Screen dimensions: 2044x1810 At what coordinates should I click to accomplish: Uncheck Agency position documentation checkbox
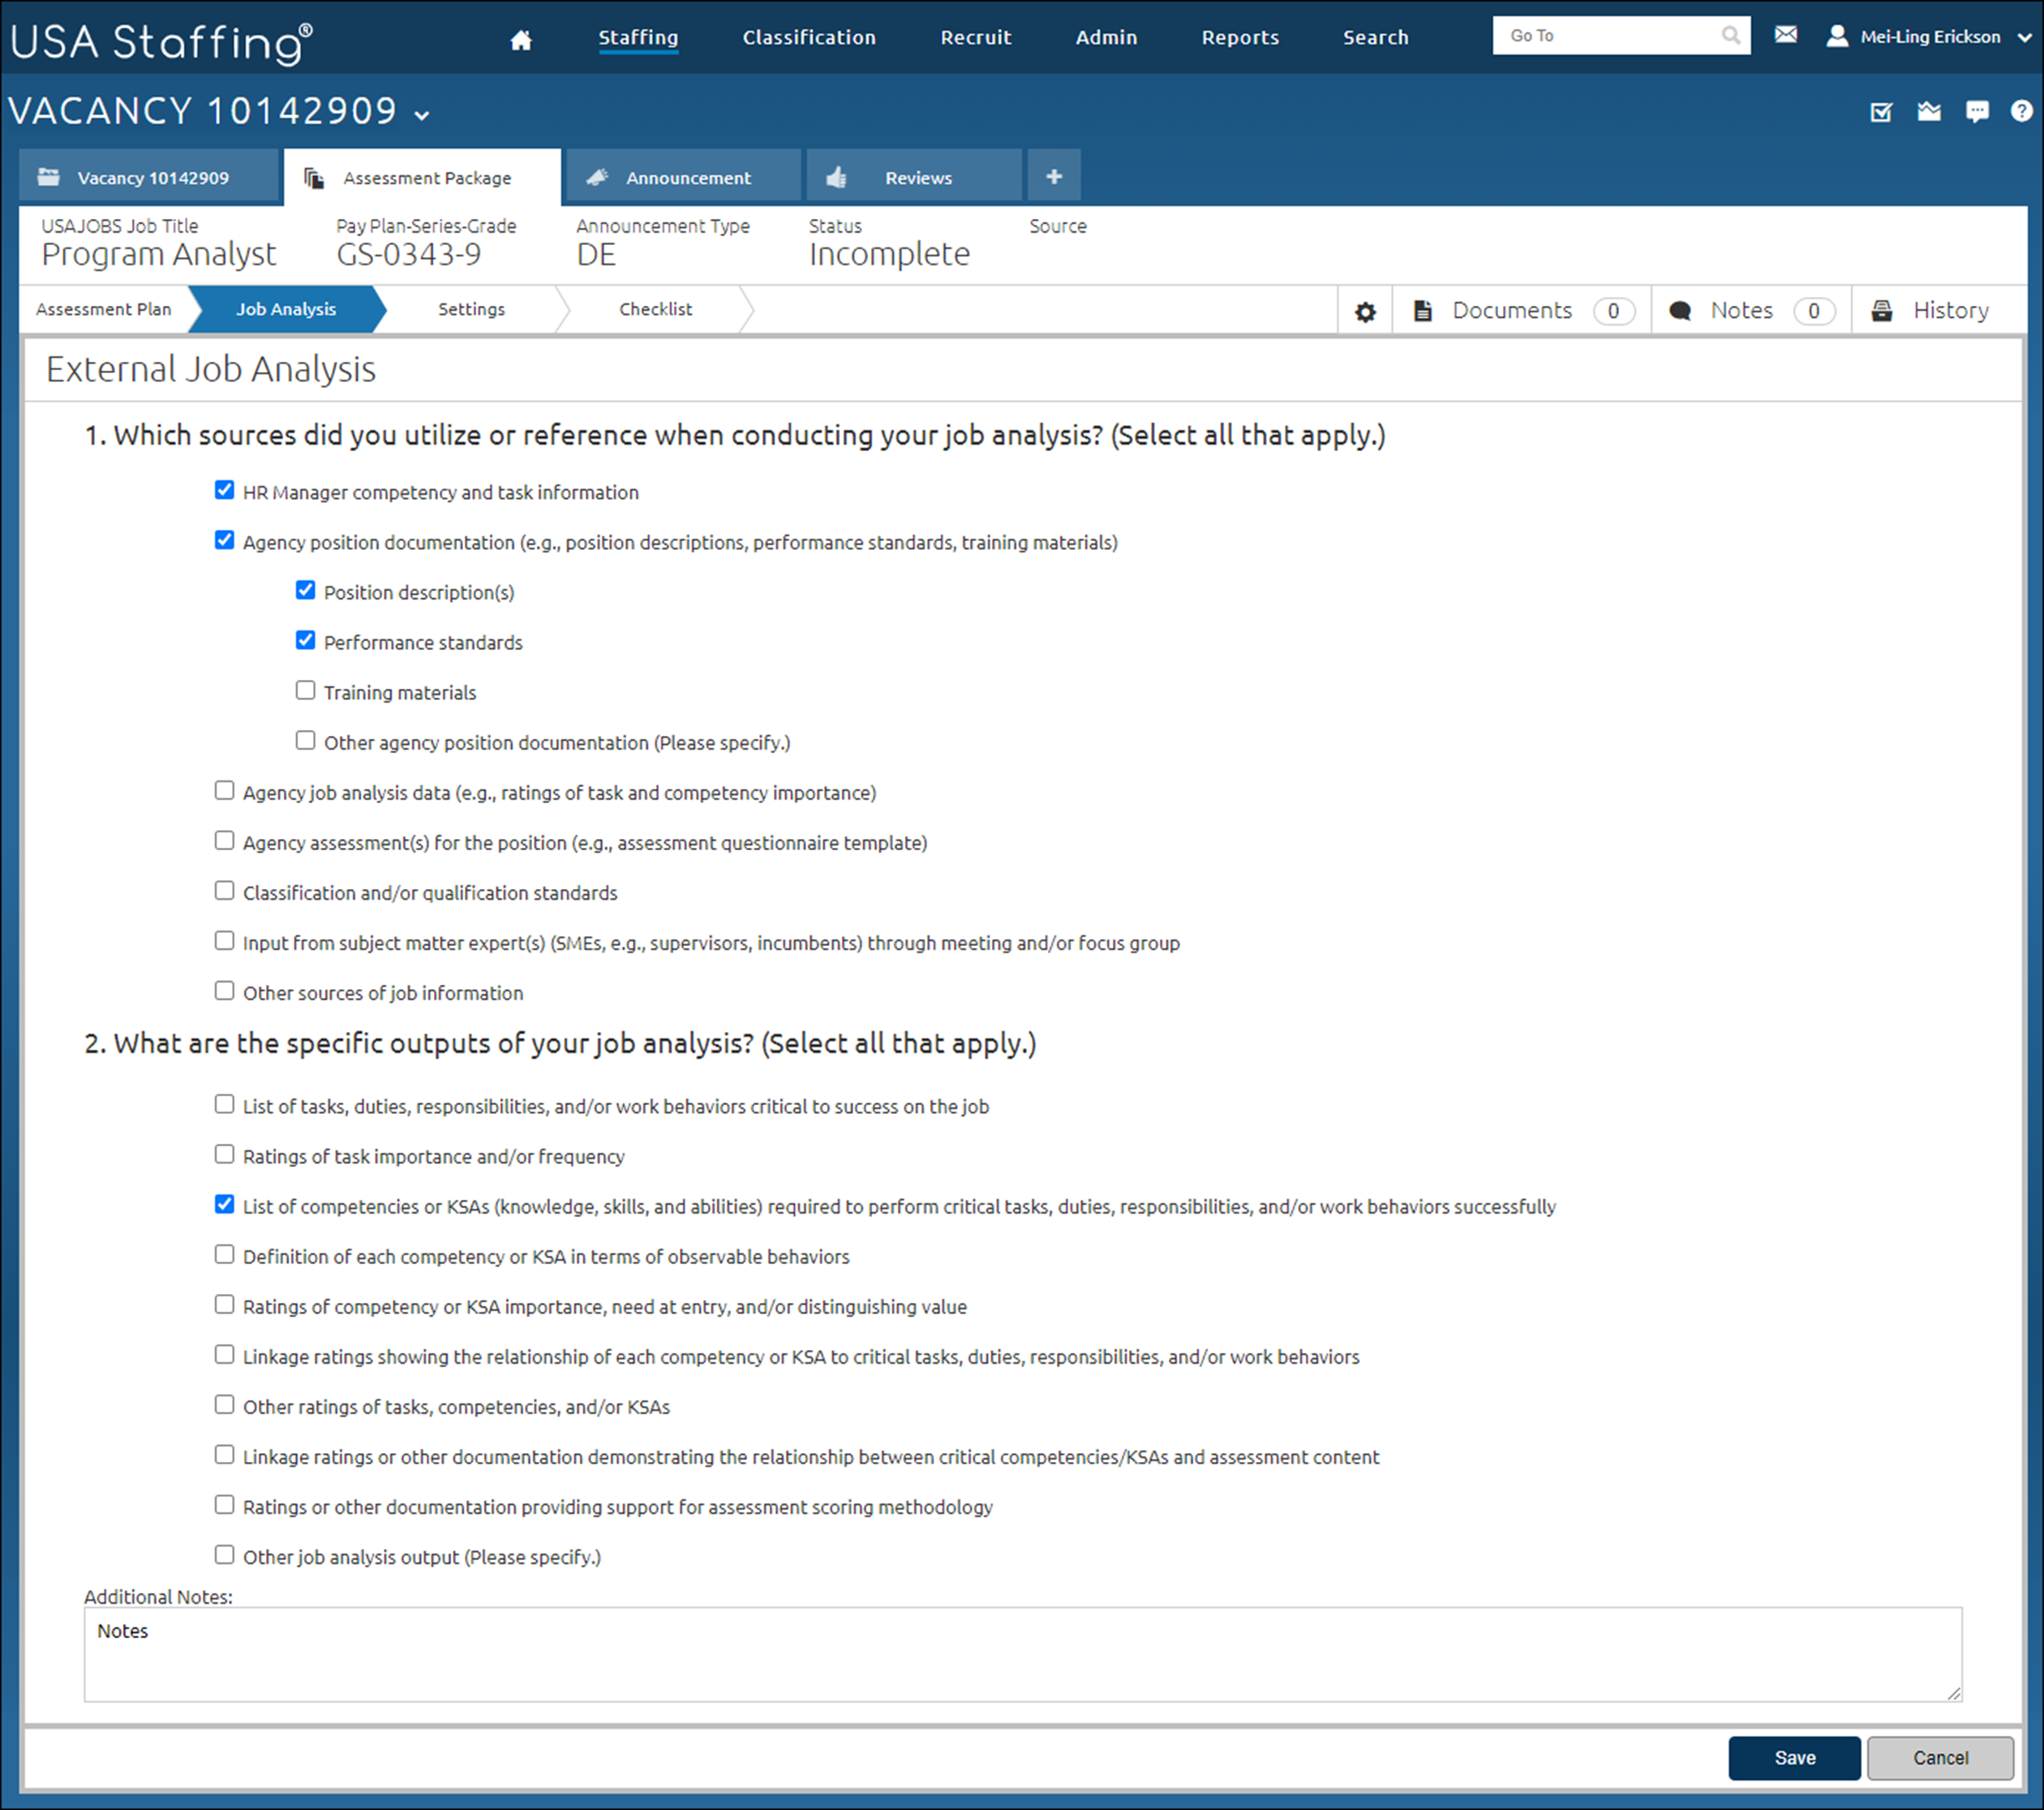(224, 540)
